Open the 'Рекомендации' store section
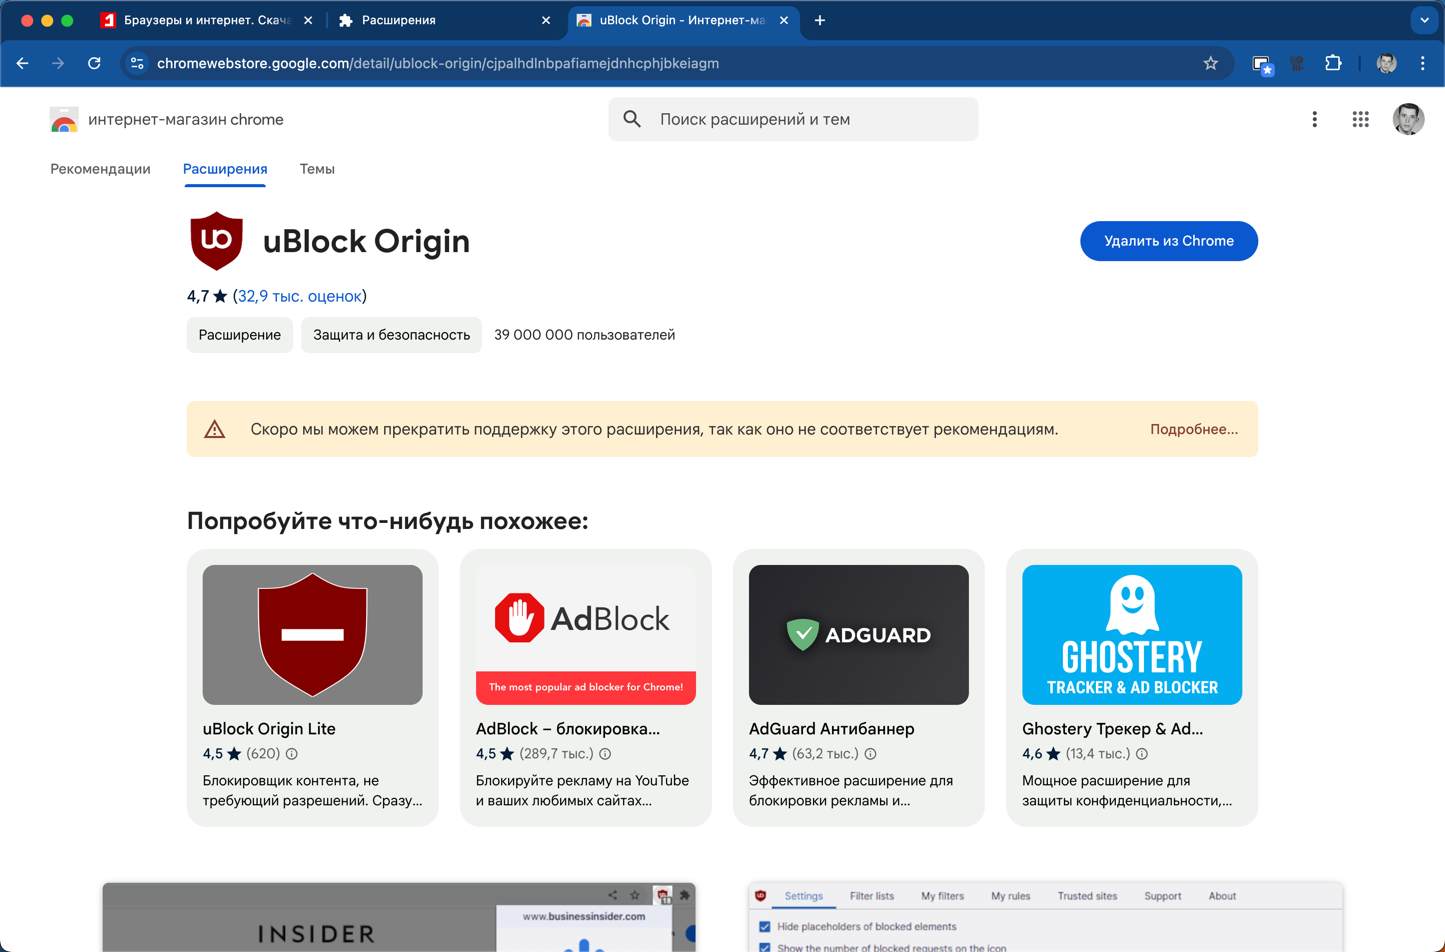Image resolution: width=1445 pixels, height=952 pixels. click(x=100, y=169)
